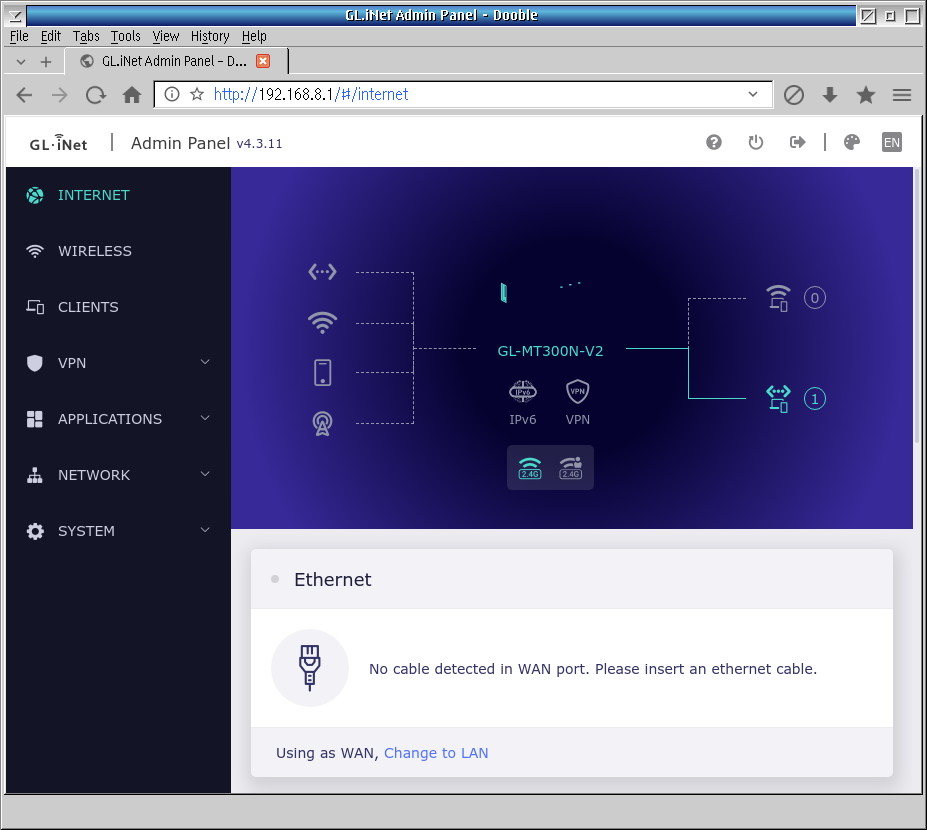927x830 pixels.
Task: Click the SYSTEM gear icon in sidebar
Action: [x=35, y=531]
